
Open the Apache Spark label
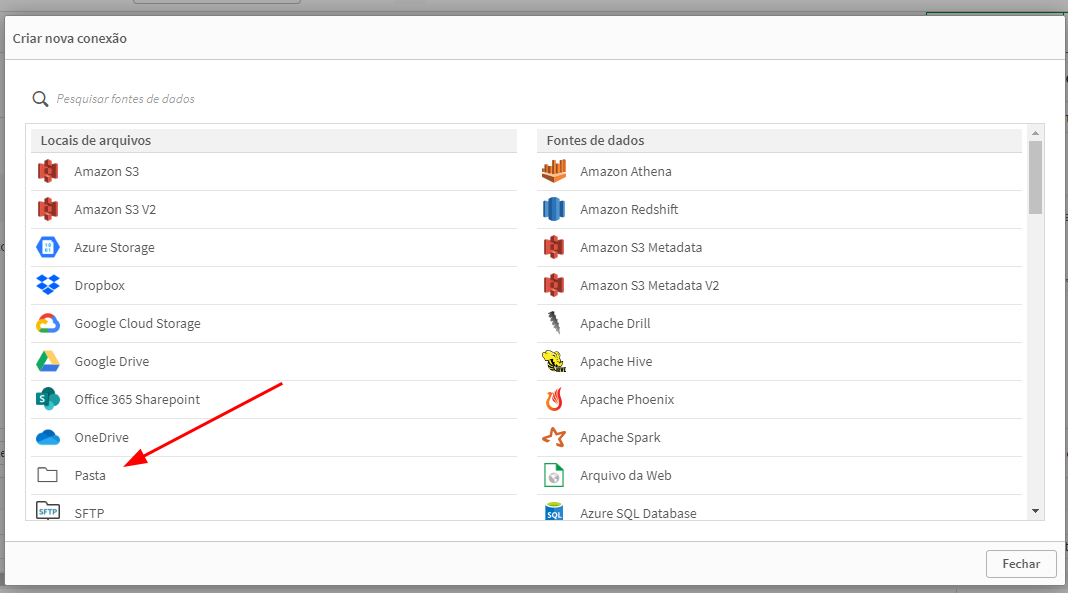coord(621,438)
